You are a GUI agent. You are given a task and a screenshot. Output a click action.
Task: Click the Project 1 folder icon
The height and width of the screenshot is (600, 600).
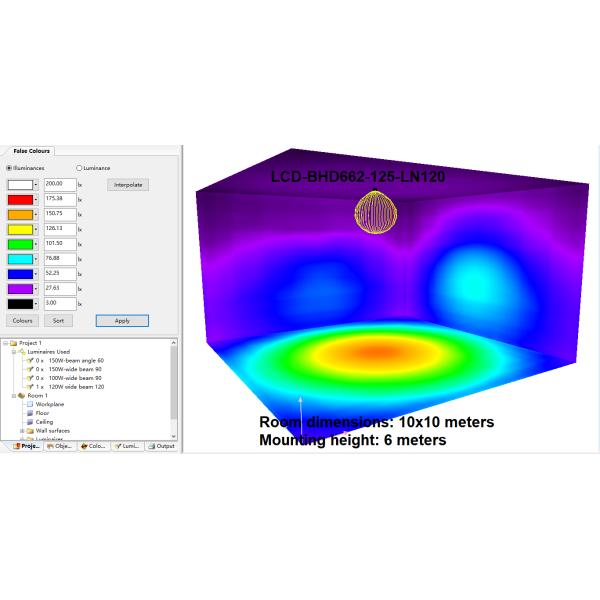tap(12, 344)
